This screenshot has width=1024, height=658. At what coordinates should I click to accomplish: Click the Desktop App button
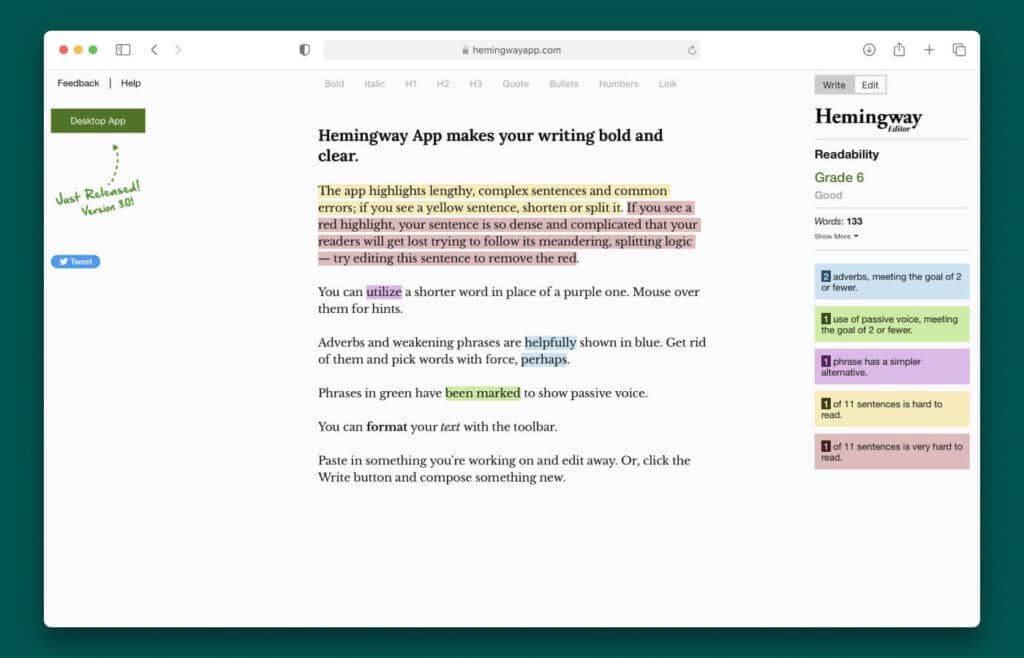tap(97, 120)
